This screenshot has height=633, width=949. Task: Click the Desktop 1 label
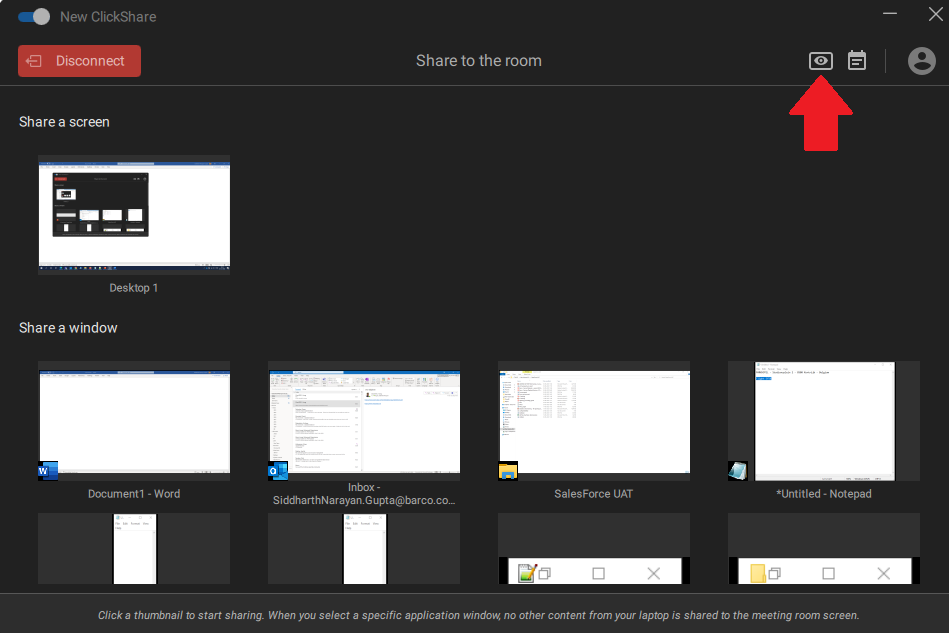(x=134, y=288)
